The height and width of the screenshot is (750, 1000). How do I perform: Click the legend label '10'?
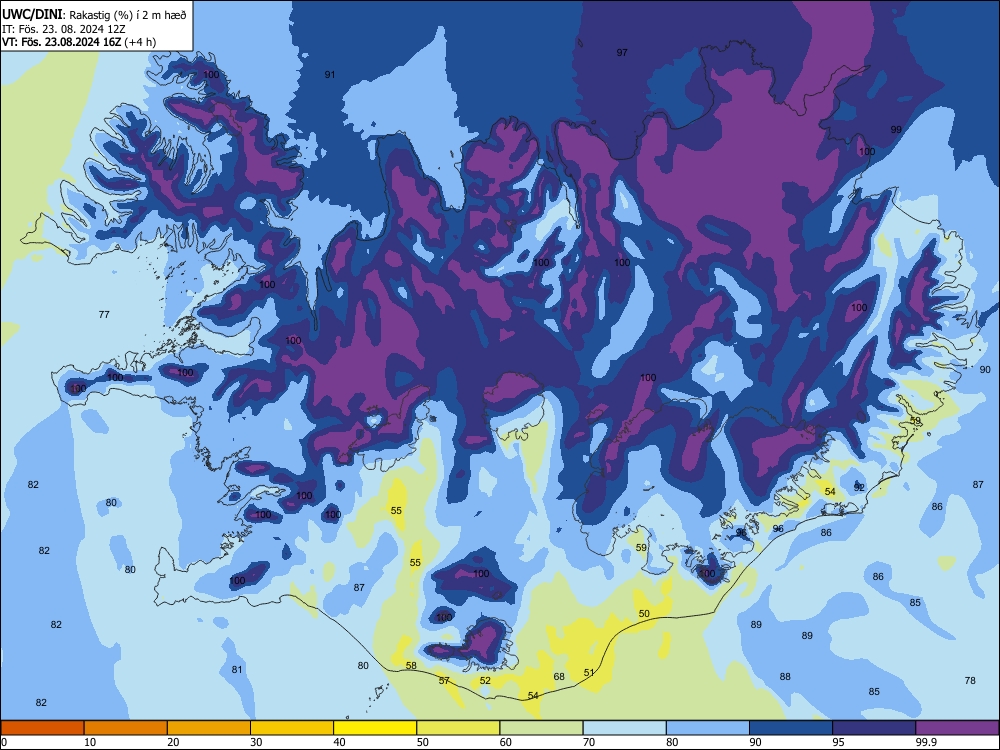[x=90, y=742]
